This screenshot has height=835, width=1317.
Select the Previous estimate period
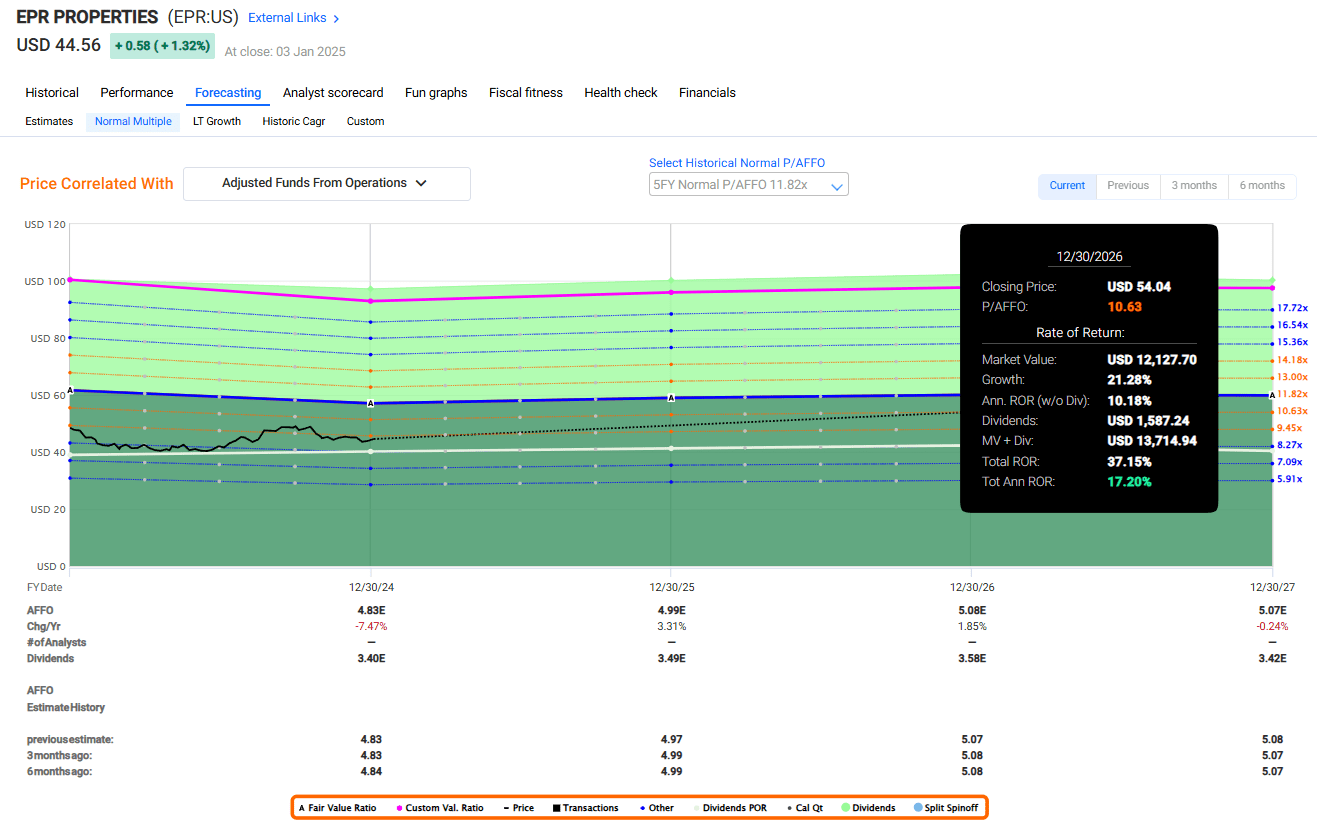pyautogui.click(x=1127, y=186)
